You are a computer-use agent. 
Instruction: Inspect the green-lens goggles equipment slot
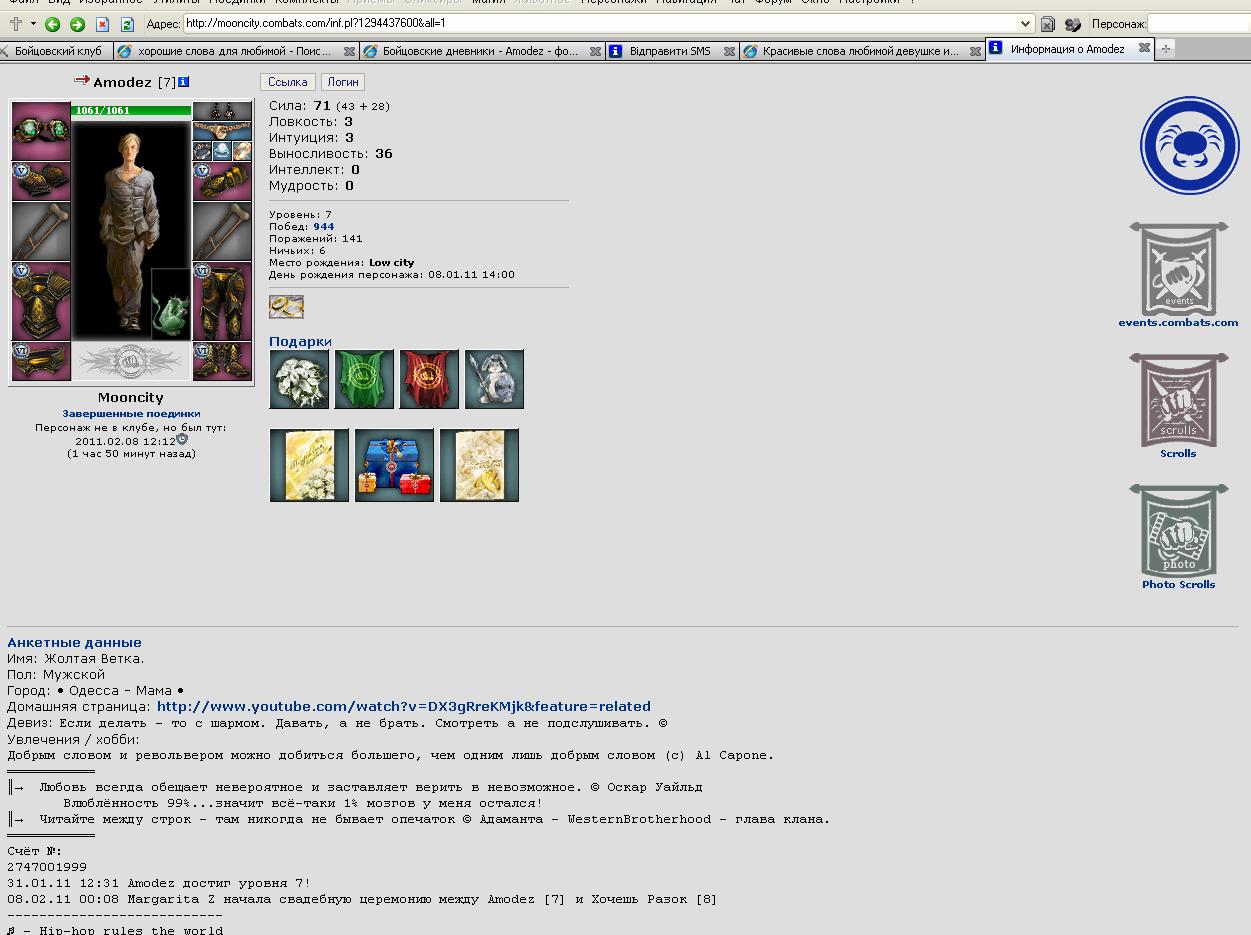point(41,131)
